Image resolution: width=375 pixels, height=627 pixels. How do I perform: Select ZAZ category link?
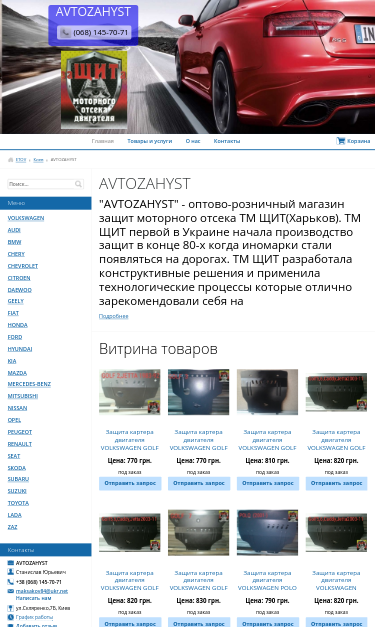(x=12, y=527)
